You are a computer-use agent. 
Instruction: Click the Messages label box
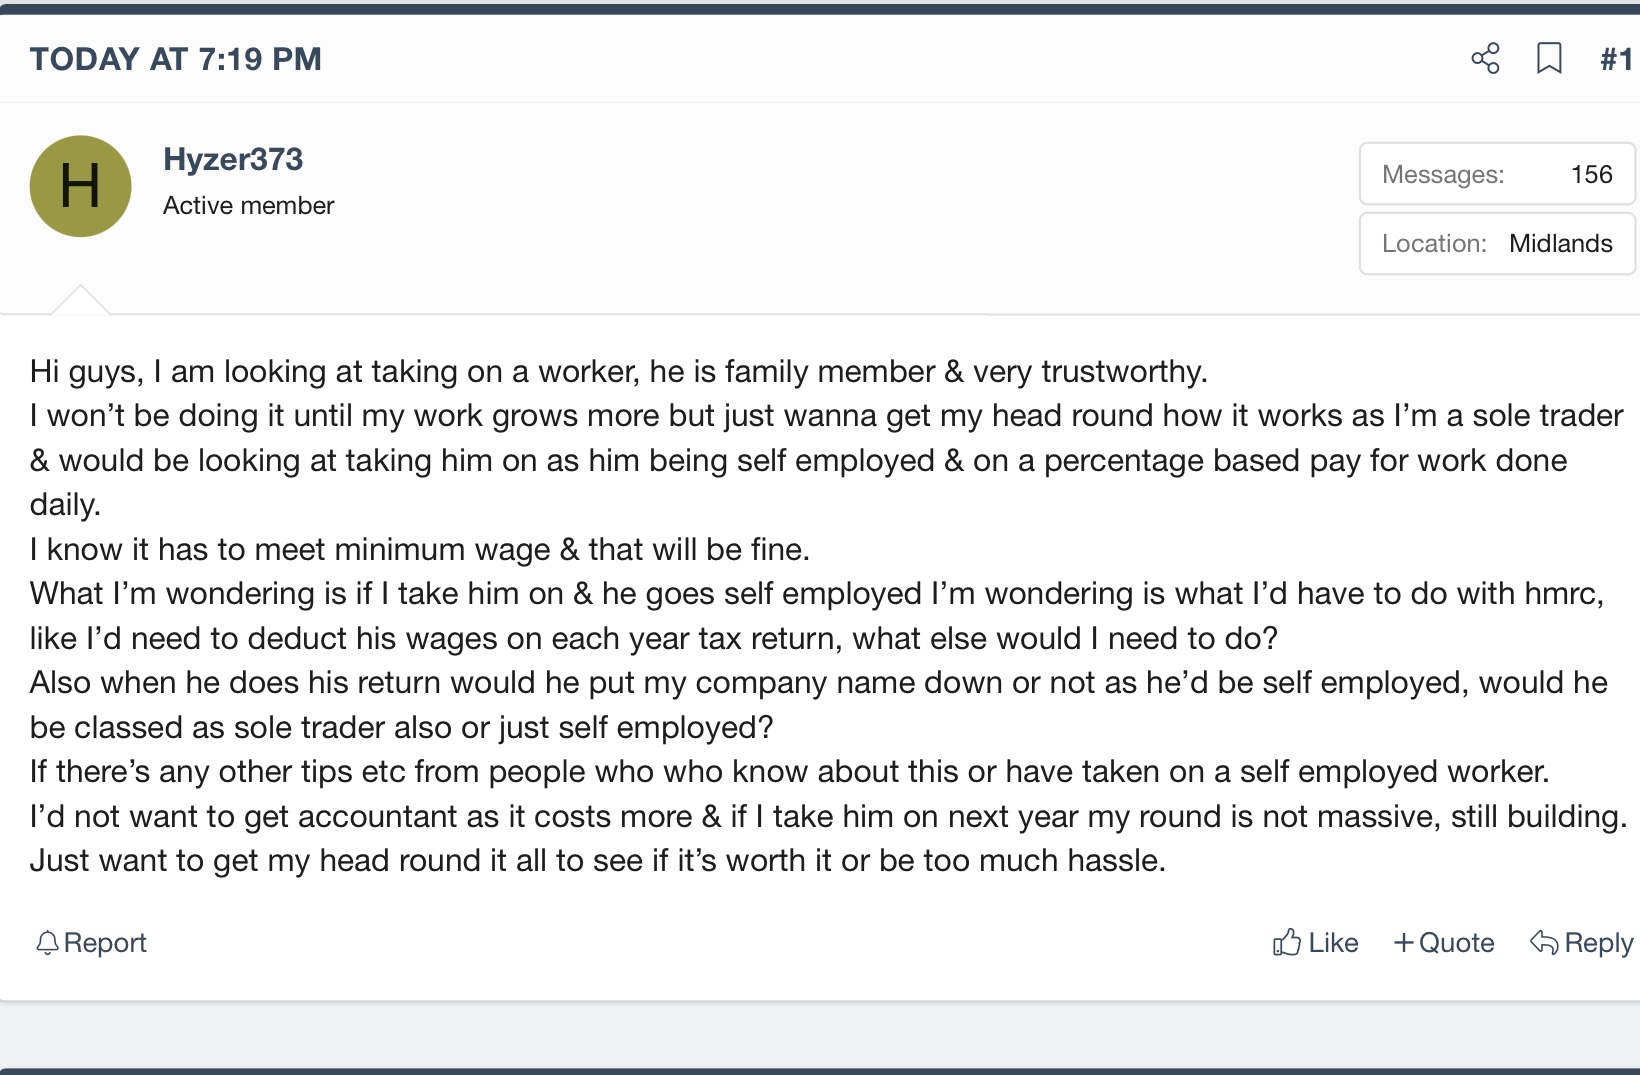(1497, 174)
